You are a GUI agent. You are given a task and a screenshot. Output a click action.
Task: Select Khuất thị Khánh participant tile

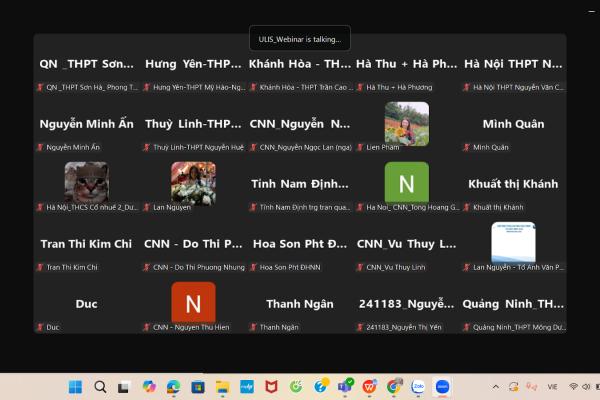[514, 184]
